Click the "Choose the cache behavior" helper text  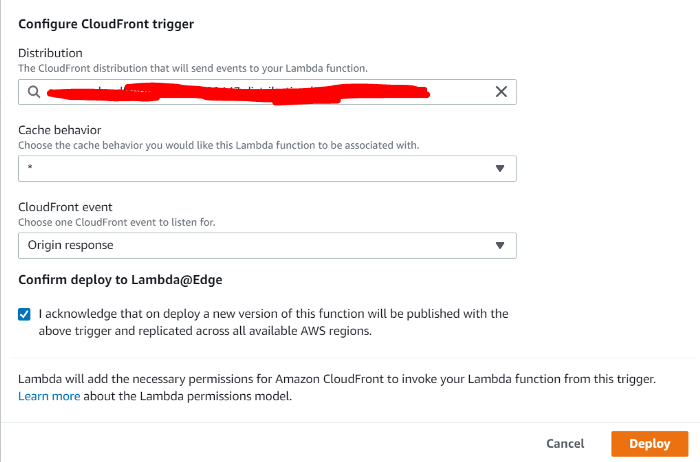pos(218,145)
